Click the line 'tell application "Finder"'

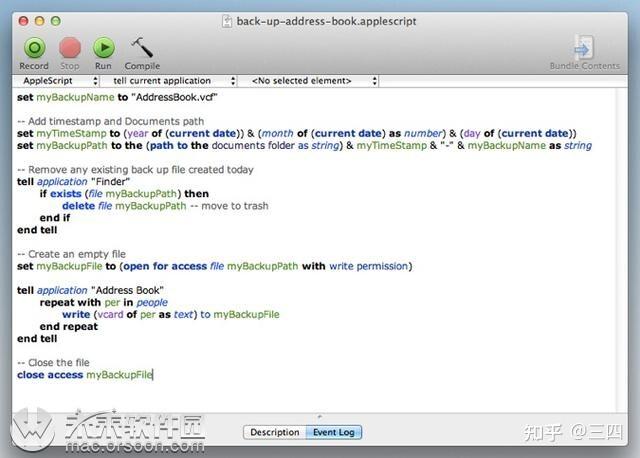click(73, 182)
